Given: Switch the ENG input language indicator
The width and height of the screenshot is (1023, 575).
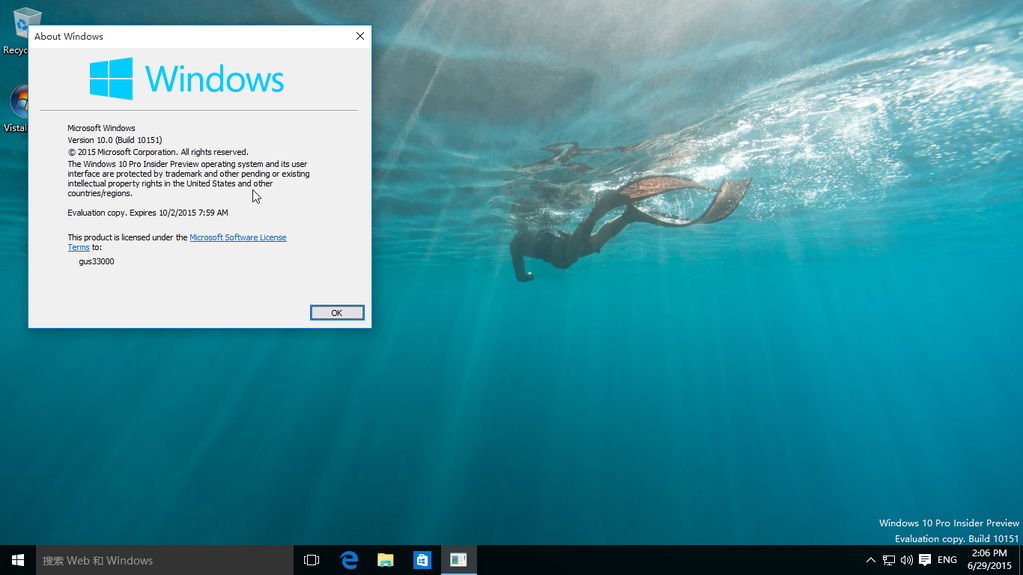Looking at the screenshot, I should pyautogui.click(x=947, y=560).
